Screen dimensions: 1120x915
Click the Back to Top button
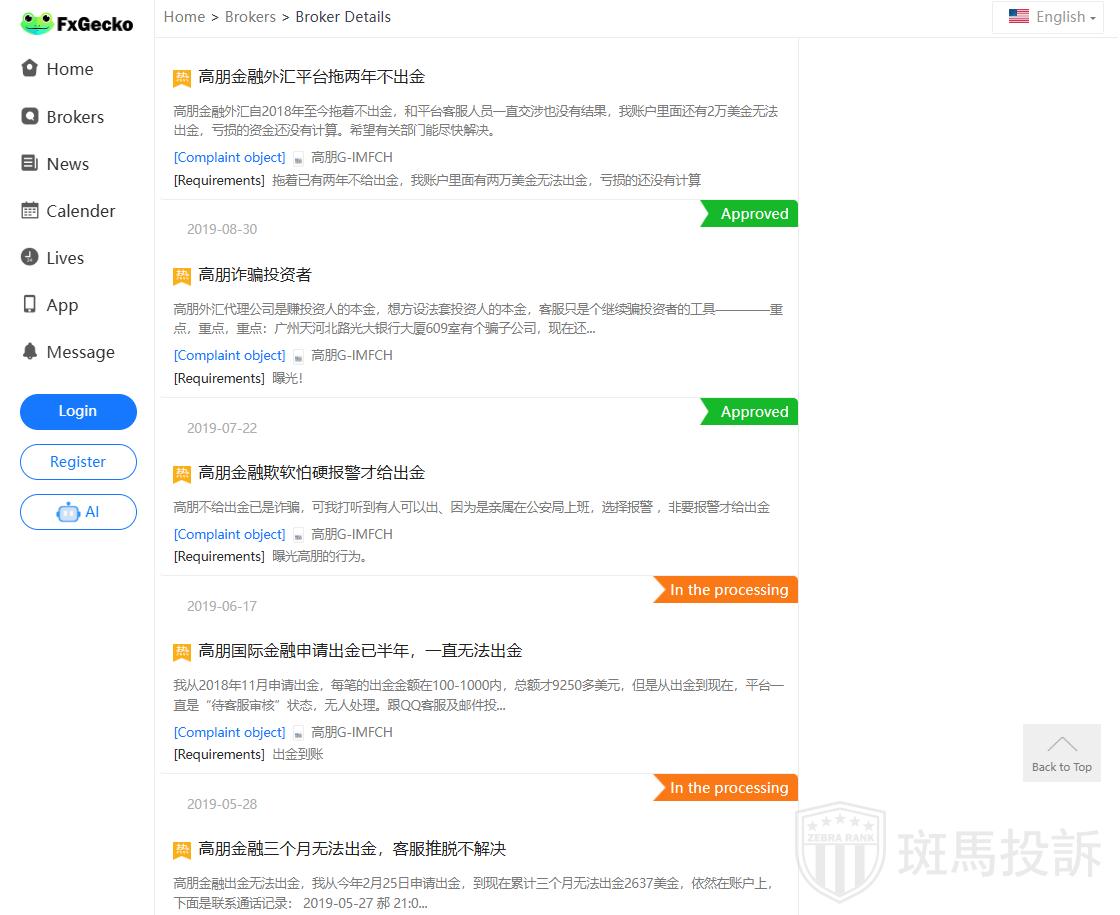(x=1061, y=753)
